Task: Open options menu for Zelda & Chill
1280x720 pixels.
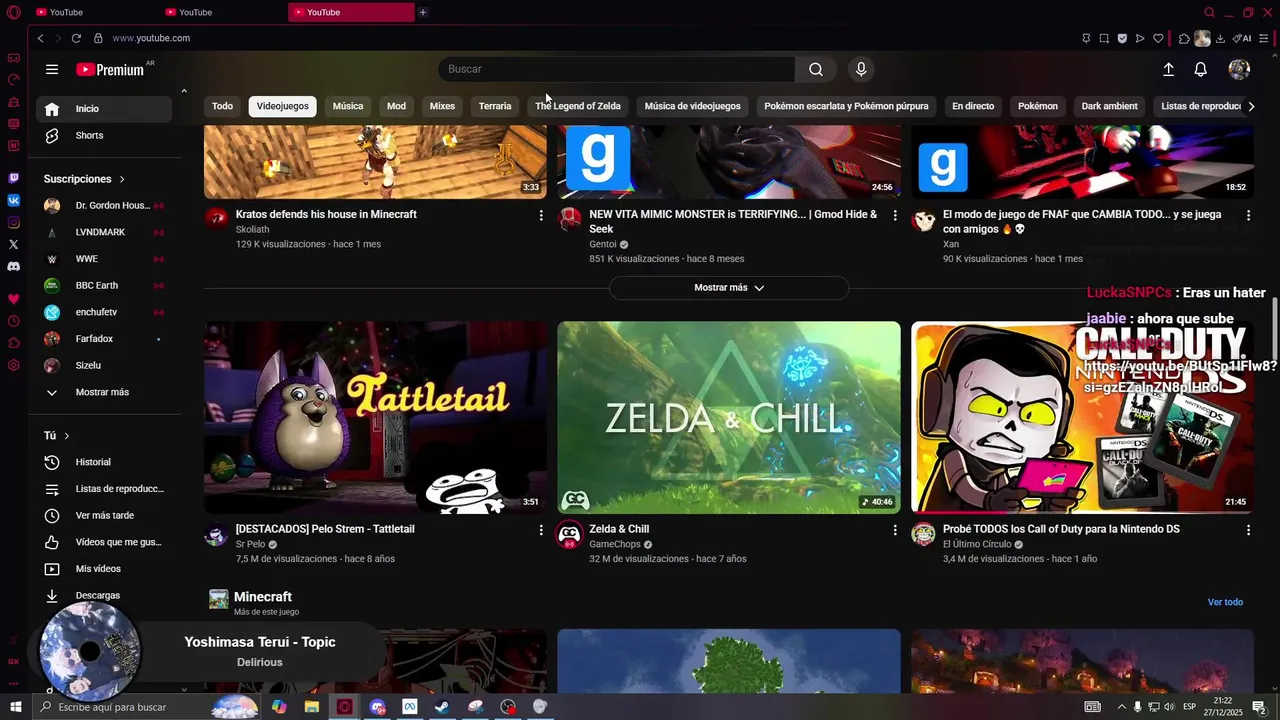Action: [x=895, y=530]
